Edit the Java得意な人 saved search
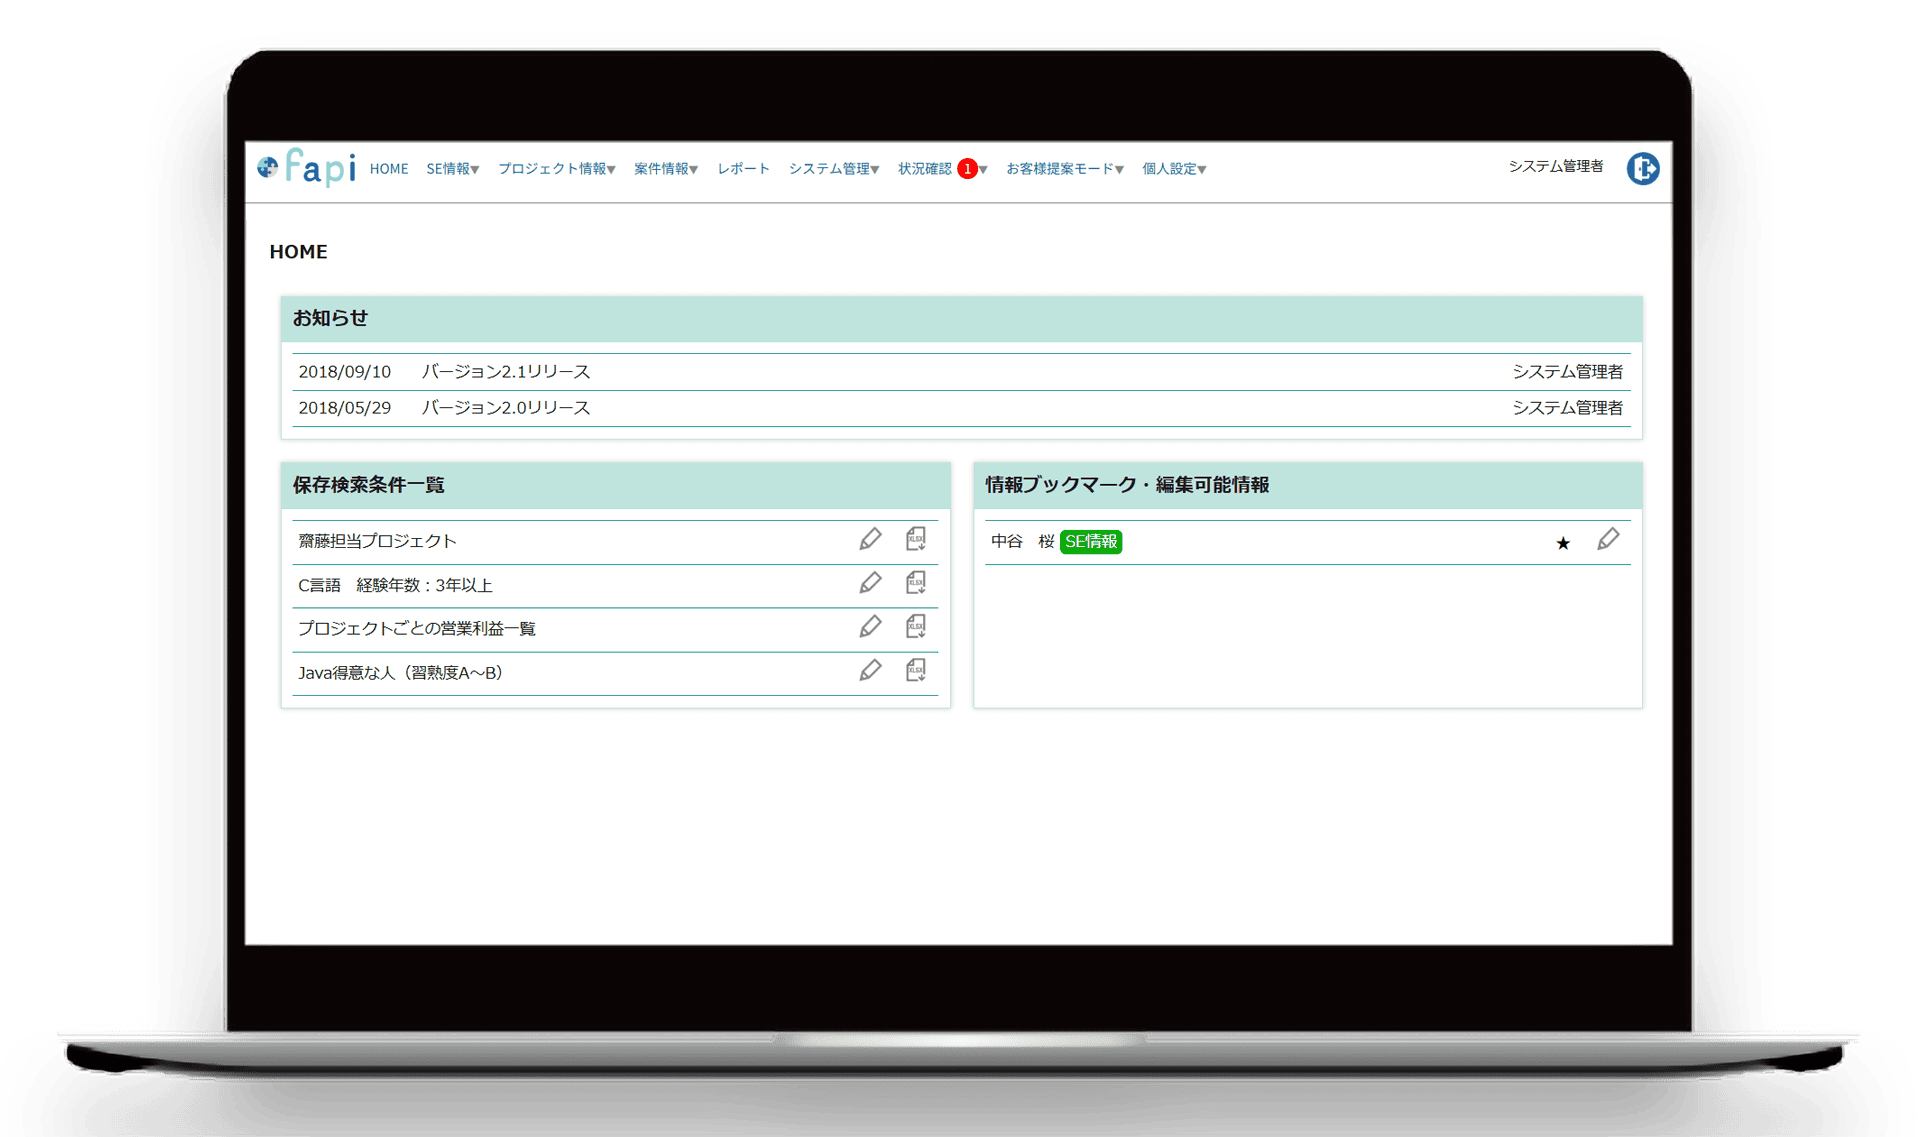 (x=870, y=671)
